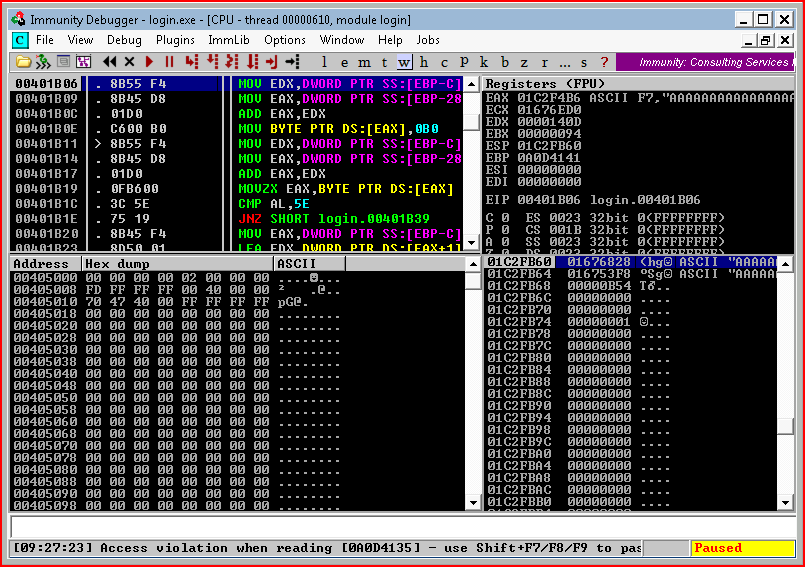Pause execution with red pause icon
The height and width of the screenshot is (567, 805).
[x=169, y=62]
